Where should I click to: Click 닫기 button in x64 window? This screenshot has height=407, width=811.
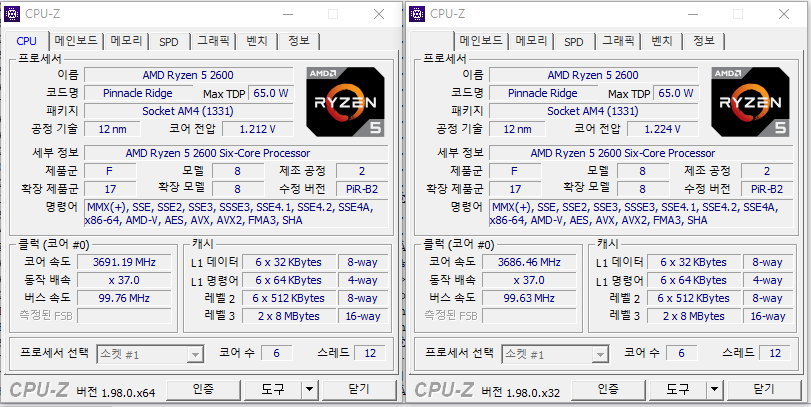point(359,389)
